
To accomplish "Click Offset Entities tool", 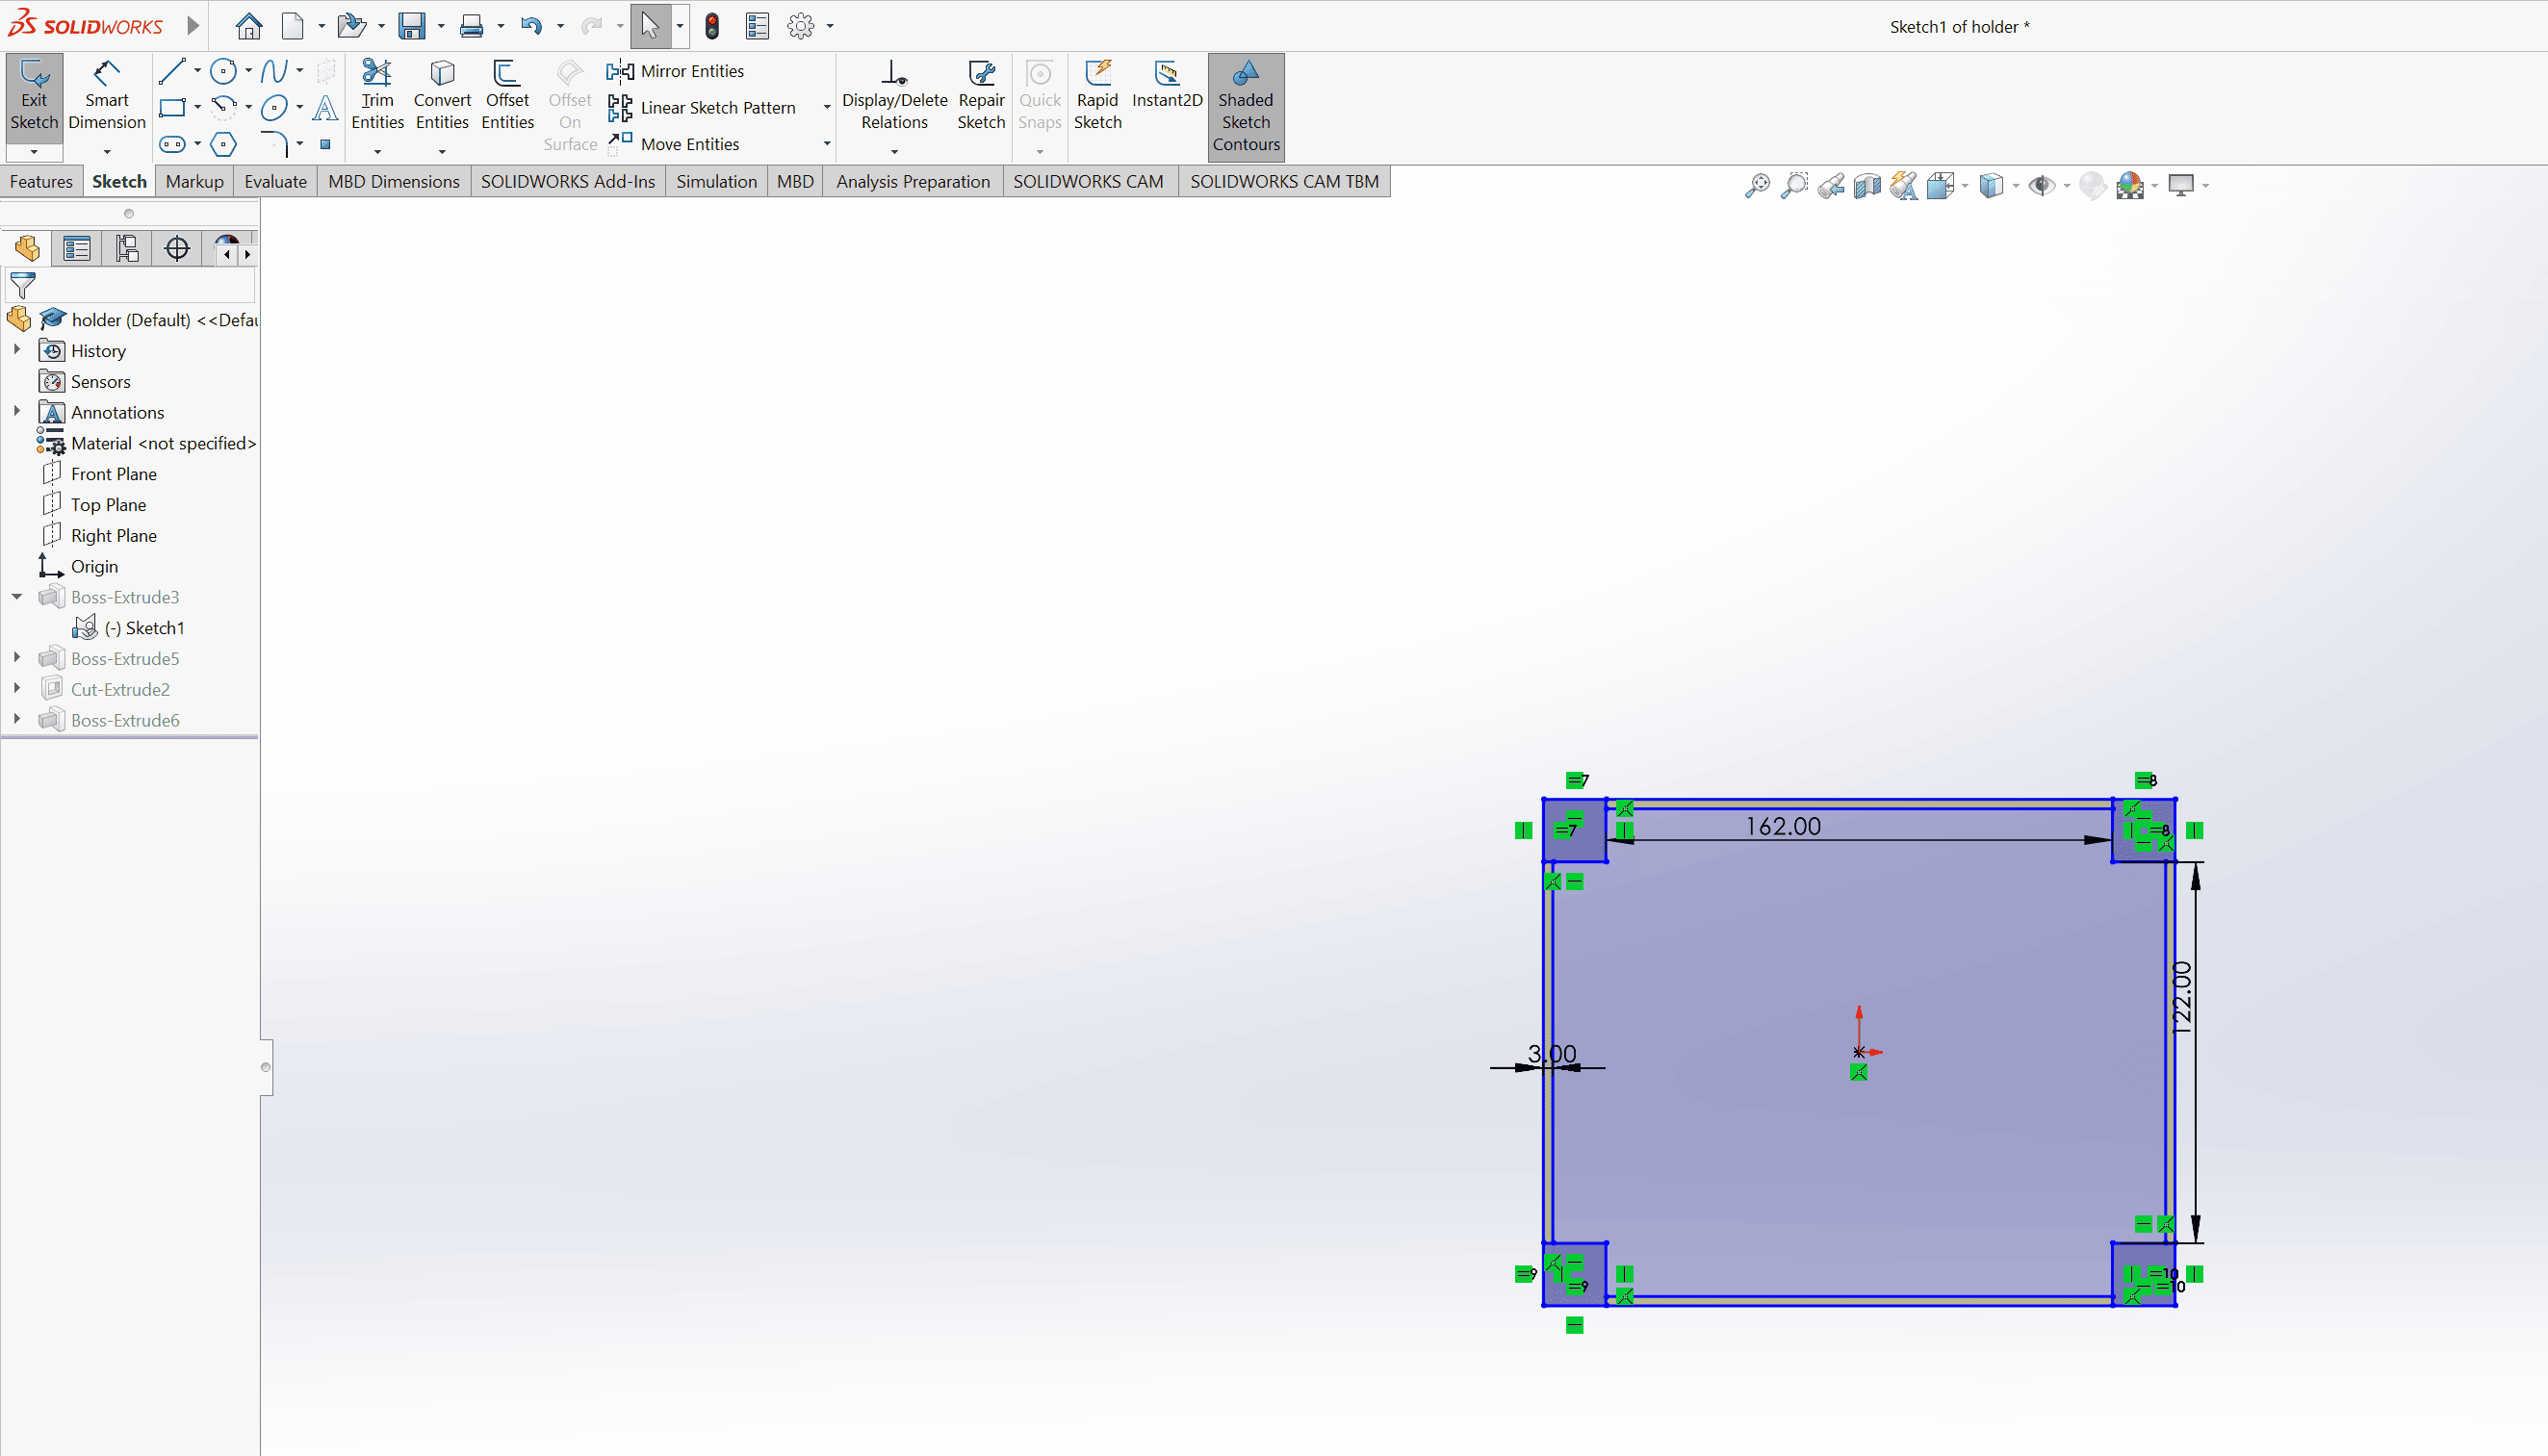I will pyautogui.click(x=507, y=96).
